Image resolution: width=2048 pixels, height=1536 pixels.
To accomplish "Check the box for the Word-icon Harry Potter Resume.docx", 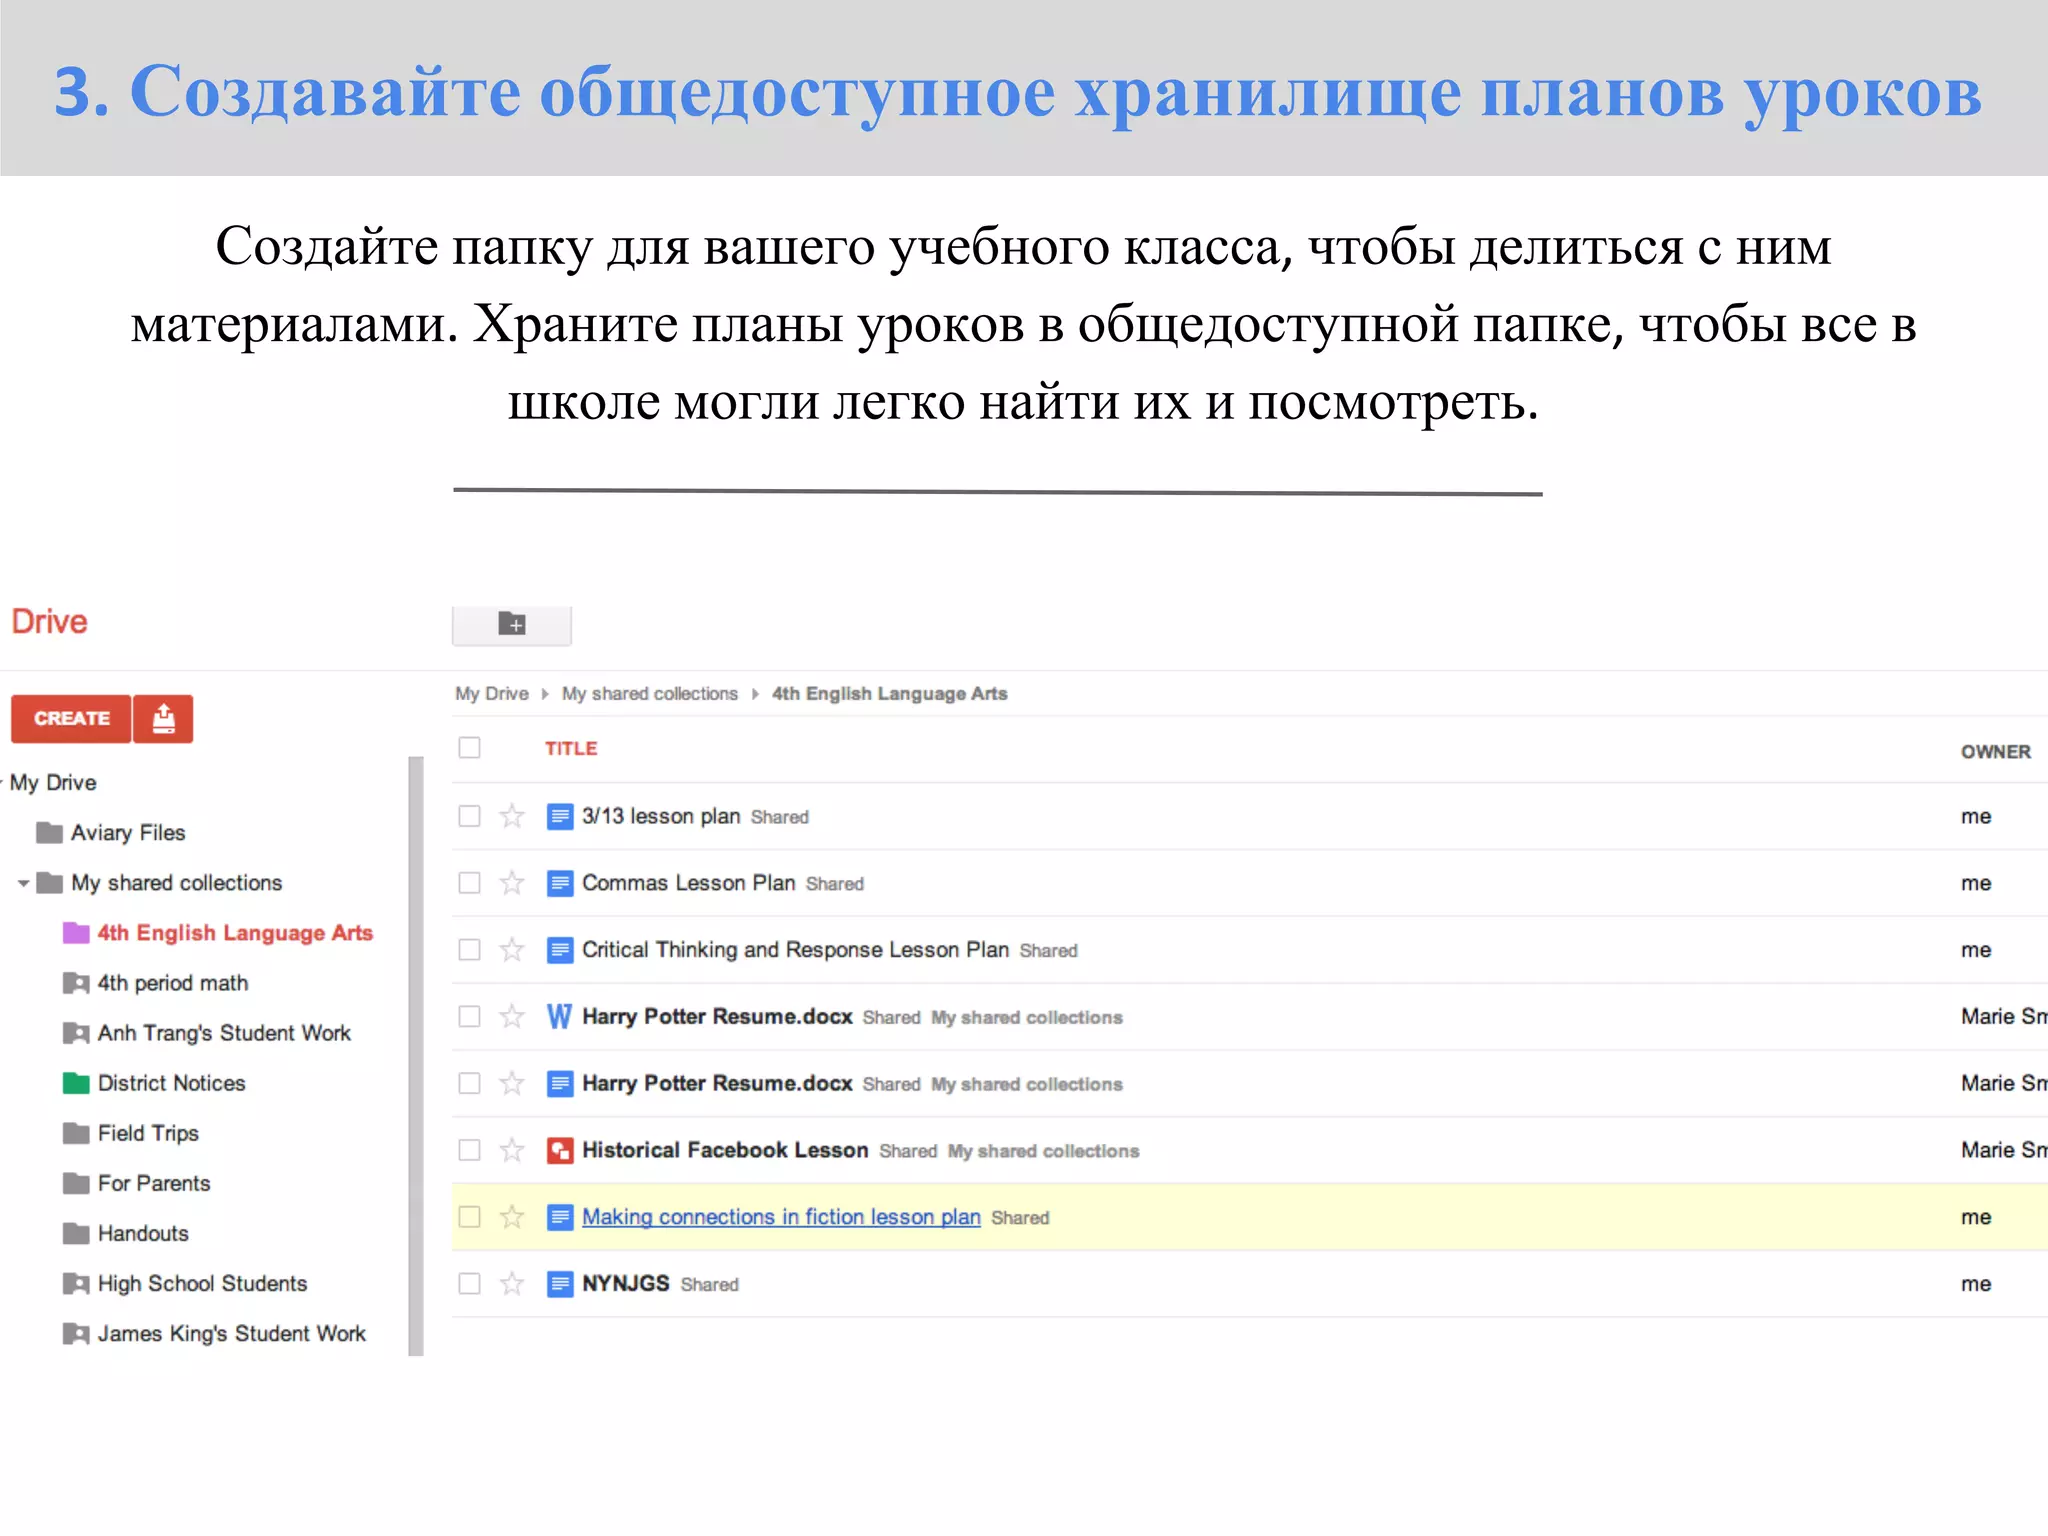I will pos(469,1017).
